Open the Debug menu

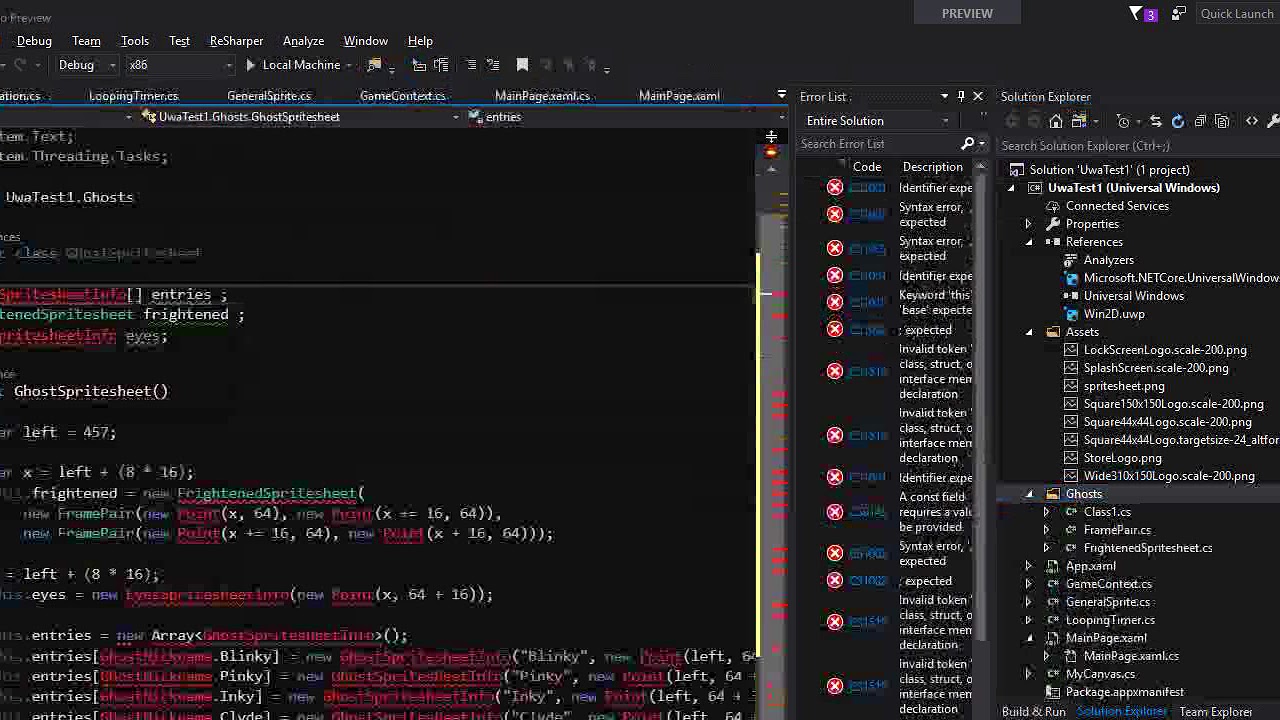34,41
